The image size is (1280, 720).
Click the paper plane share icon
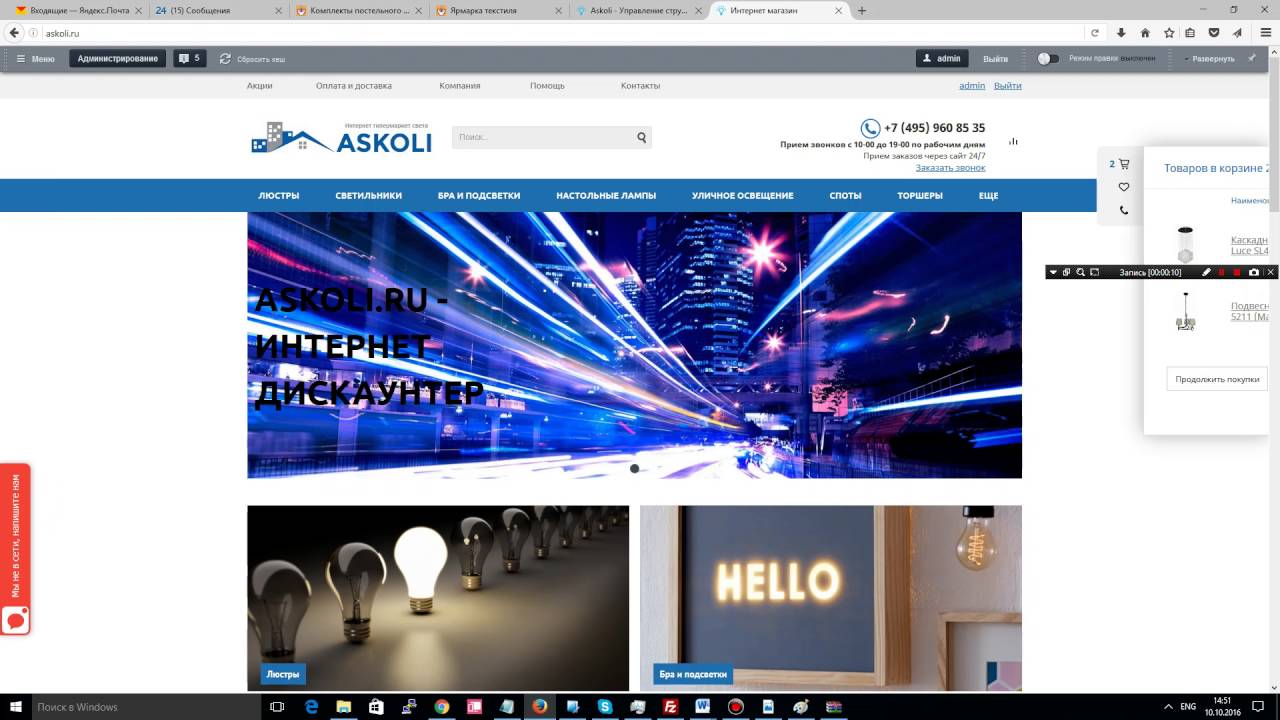(x=1237, y=33)
